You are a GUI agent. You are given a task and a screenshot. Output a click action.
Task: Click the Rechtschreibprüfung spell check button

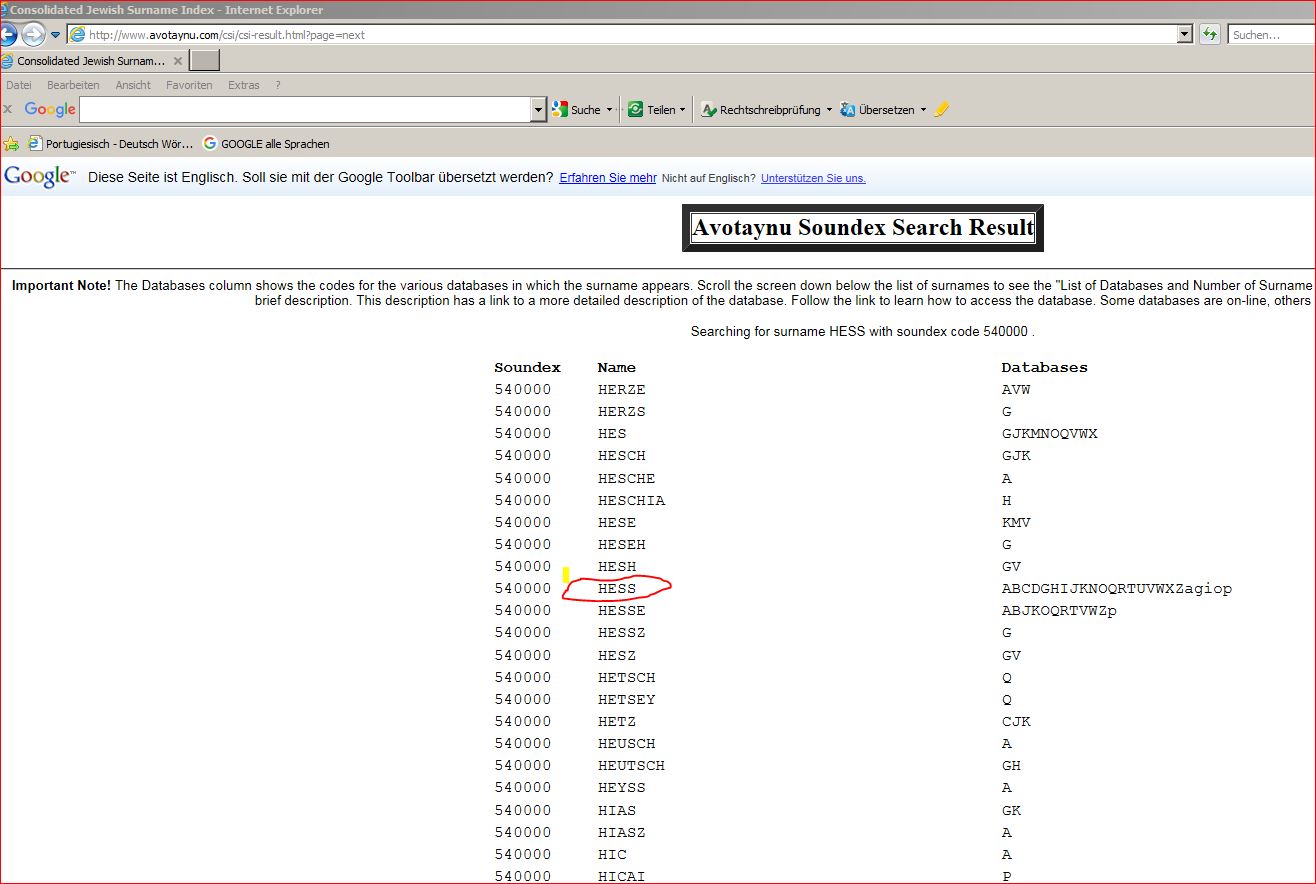coord(760,110)
